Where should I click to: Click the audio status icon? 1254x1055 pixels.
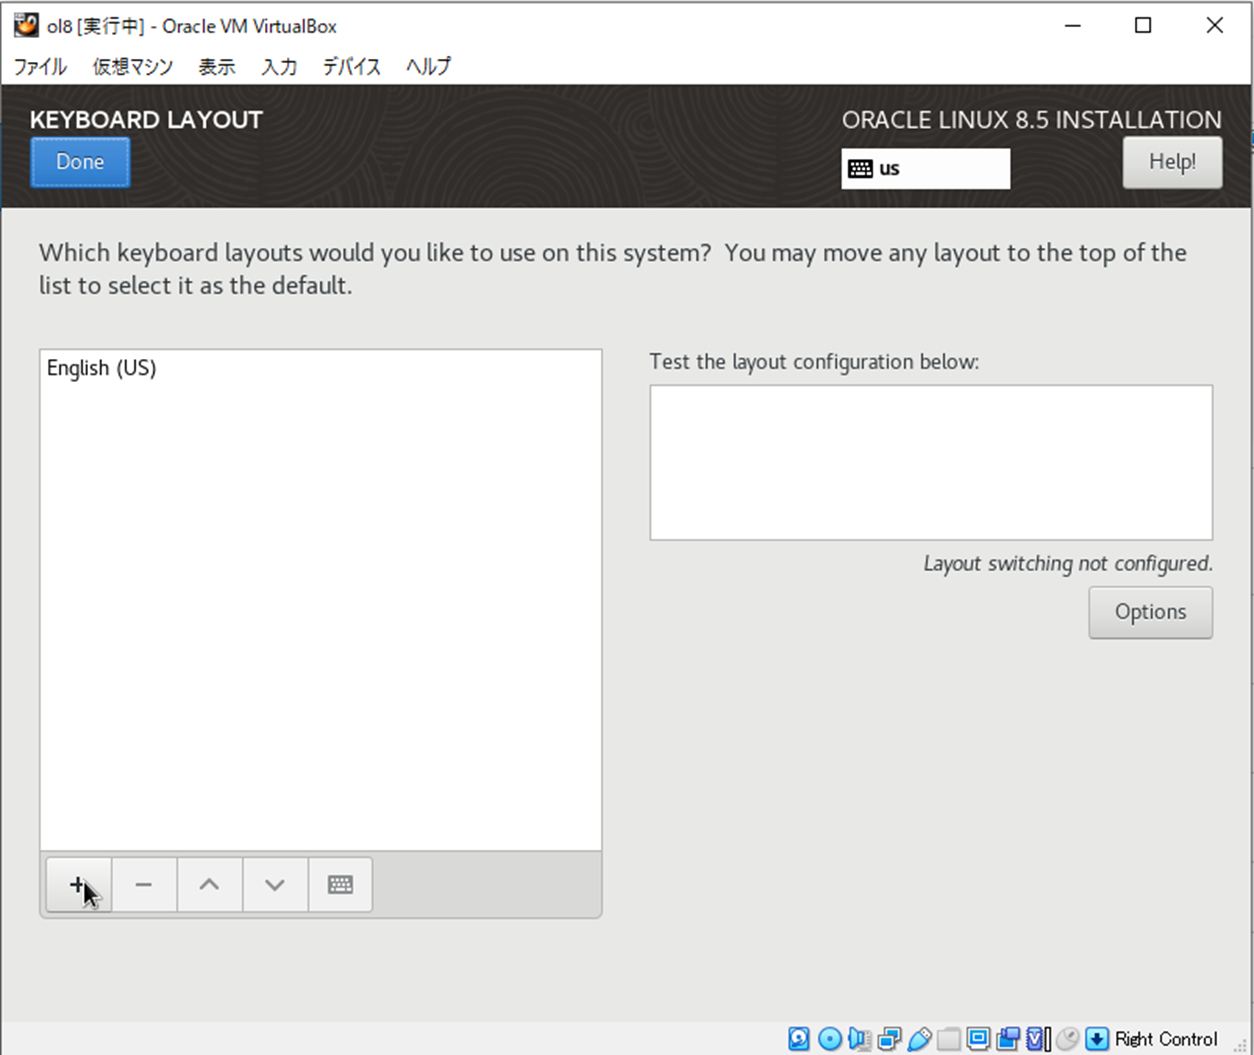pyautogui.click(x=860, y=1039)
